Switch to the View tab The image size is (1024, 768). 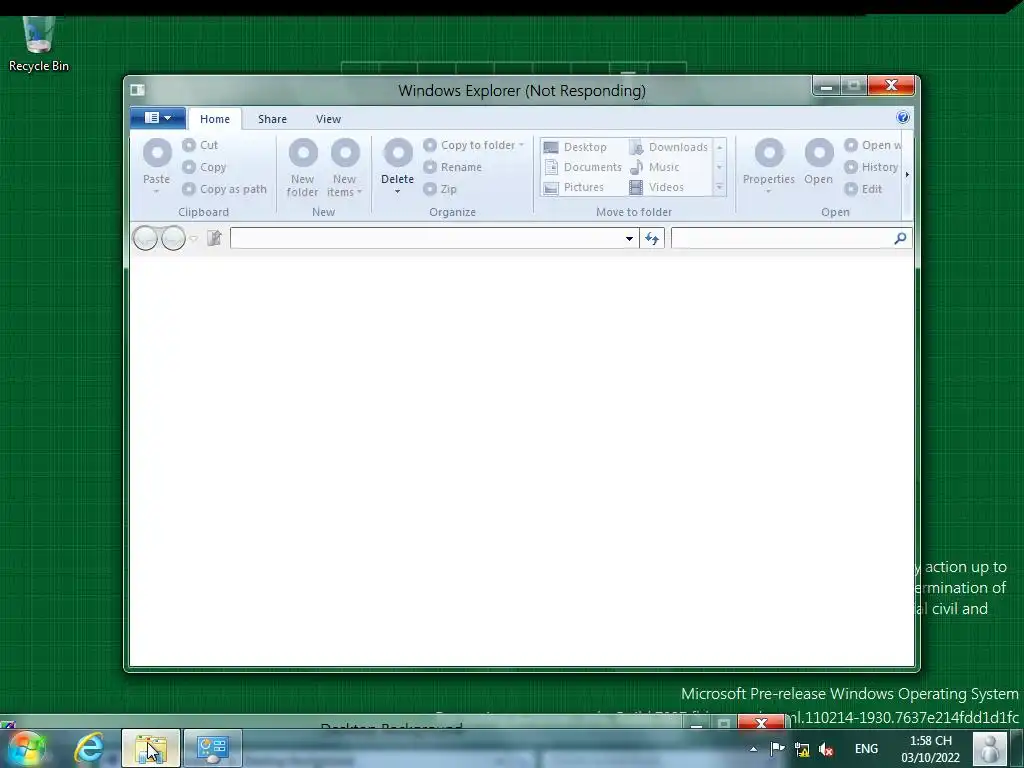tap(328, 119)
